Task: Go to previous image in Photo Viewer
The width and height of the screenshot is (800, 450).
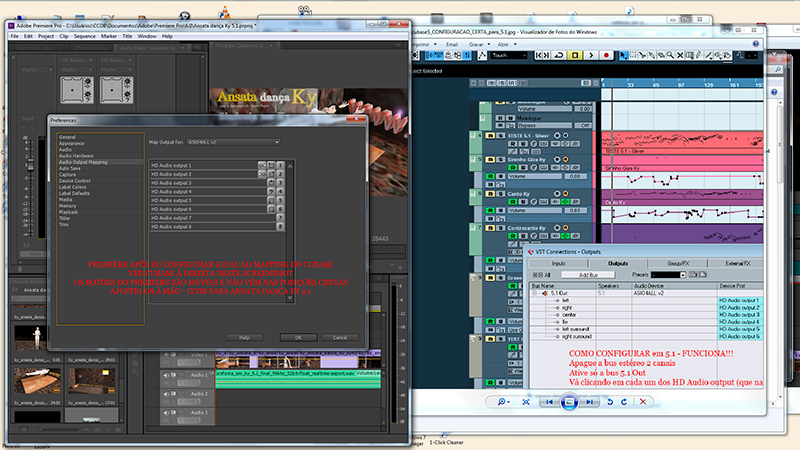Action: [x=548, y=401]
